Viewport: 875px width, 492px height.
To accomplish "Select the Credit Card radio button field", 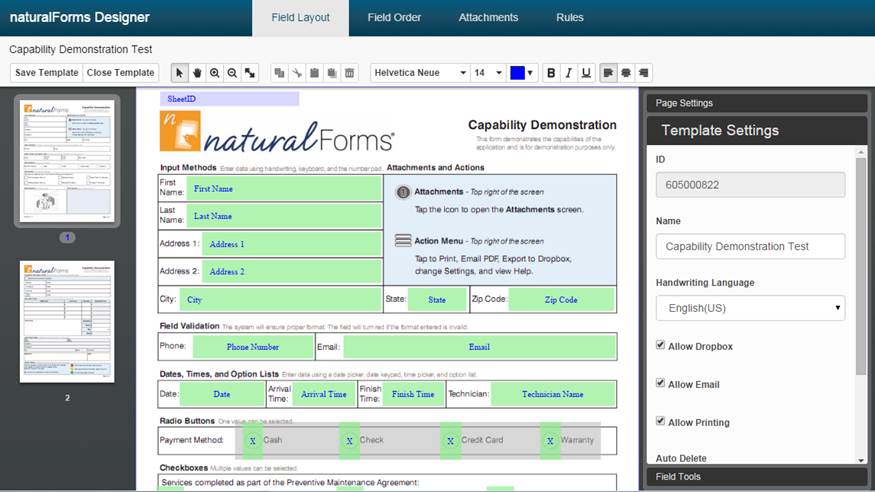I will [x=450, y=441].
